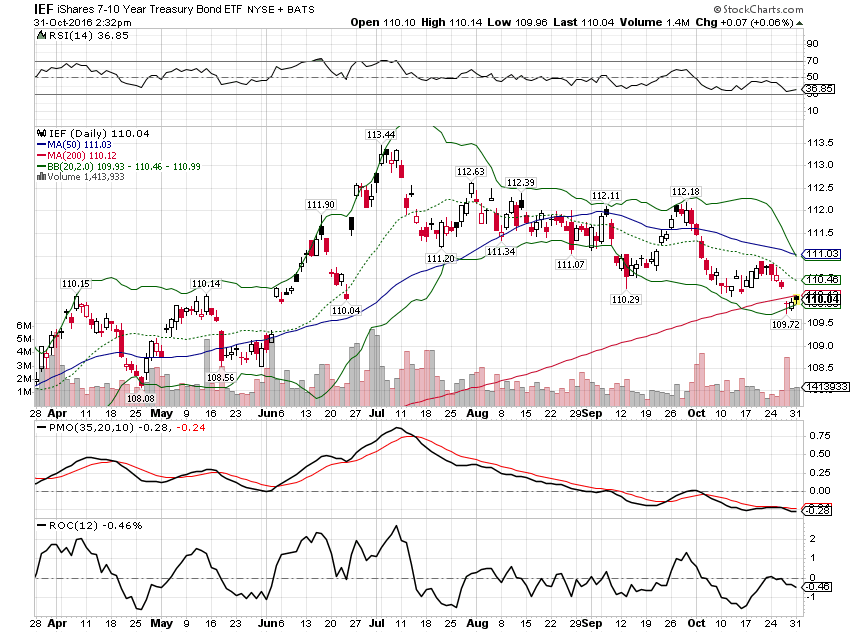This screenshot has height=633, width=850.
Task: Click the Open 110.10 value in header
Action: pyautogui.click(x=383, y=22)
